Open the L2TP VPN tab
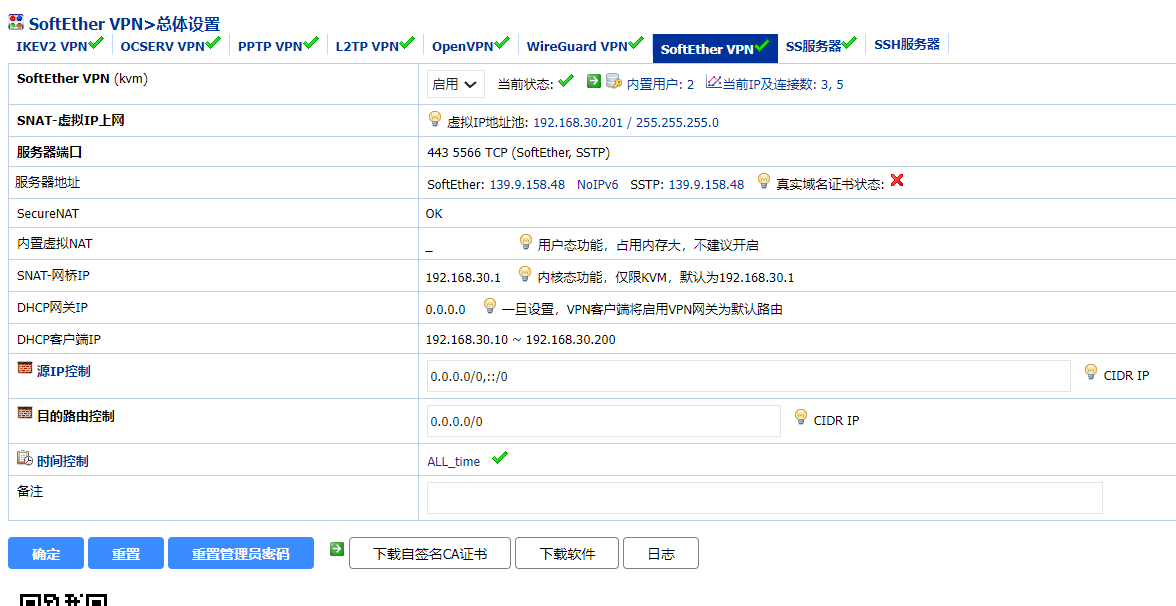 pos(375,45)
